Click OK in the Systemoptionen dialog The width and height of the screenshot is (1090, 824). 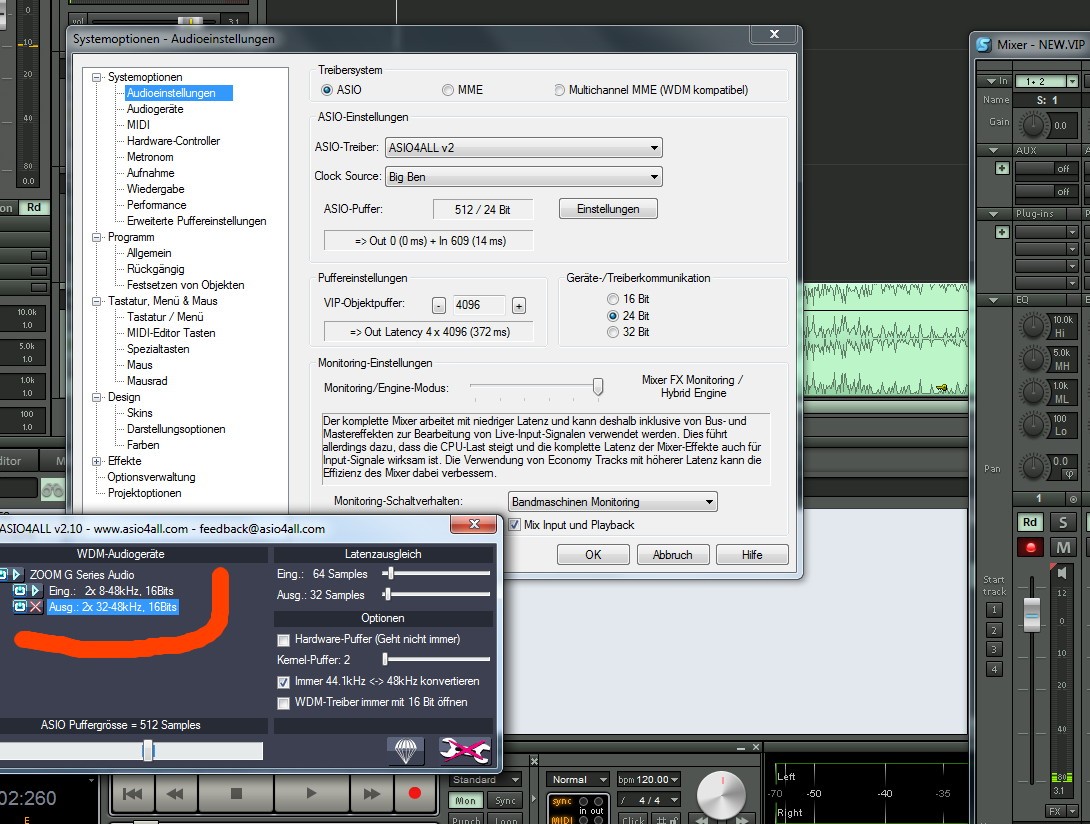click(x=593, y=554)
